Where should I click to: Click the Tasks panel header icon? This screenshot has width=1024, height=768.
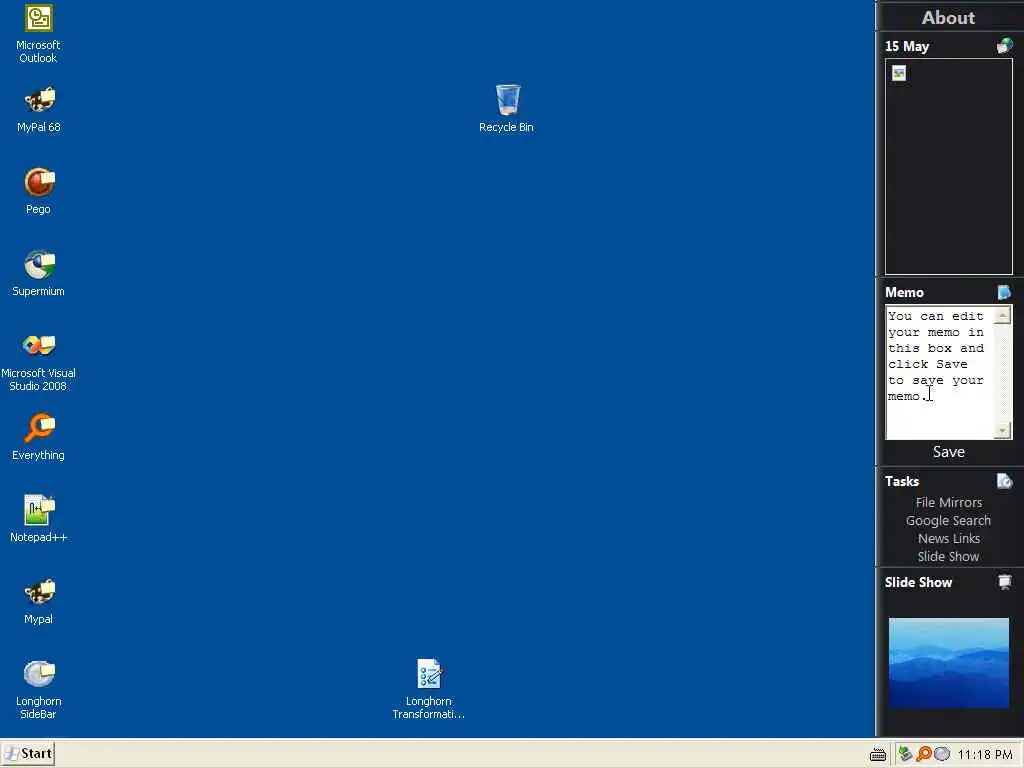[1004, 481]
